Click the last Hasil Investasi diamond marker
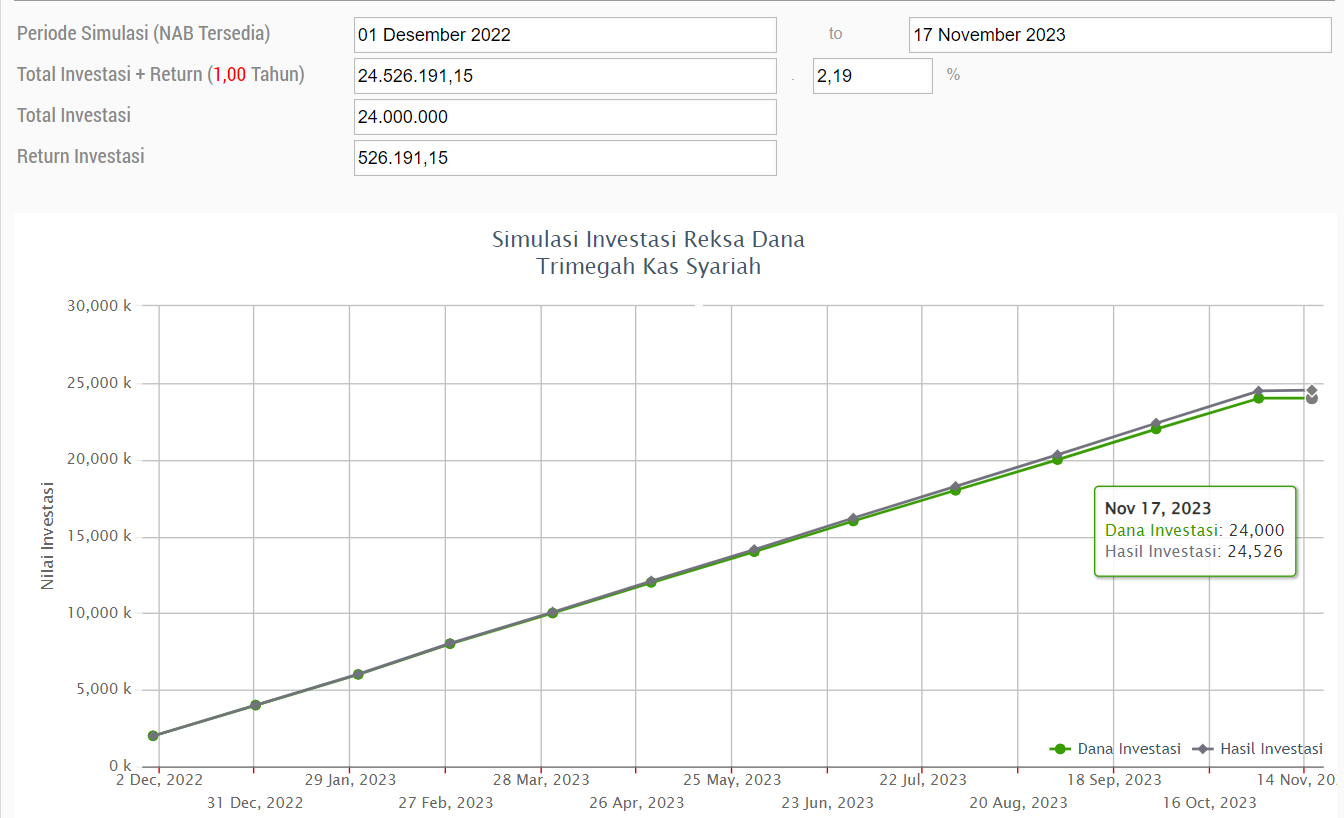Screen dimensions: 1344x818 pos(1311,390)
